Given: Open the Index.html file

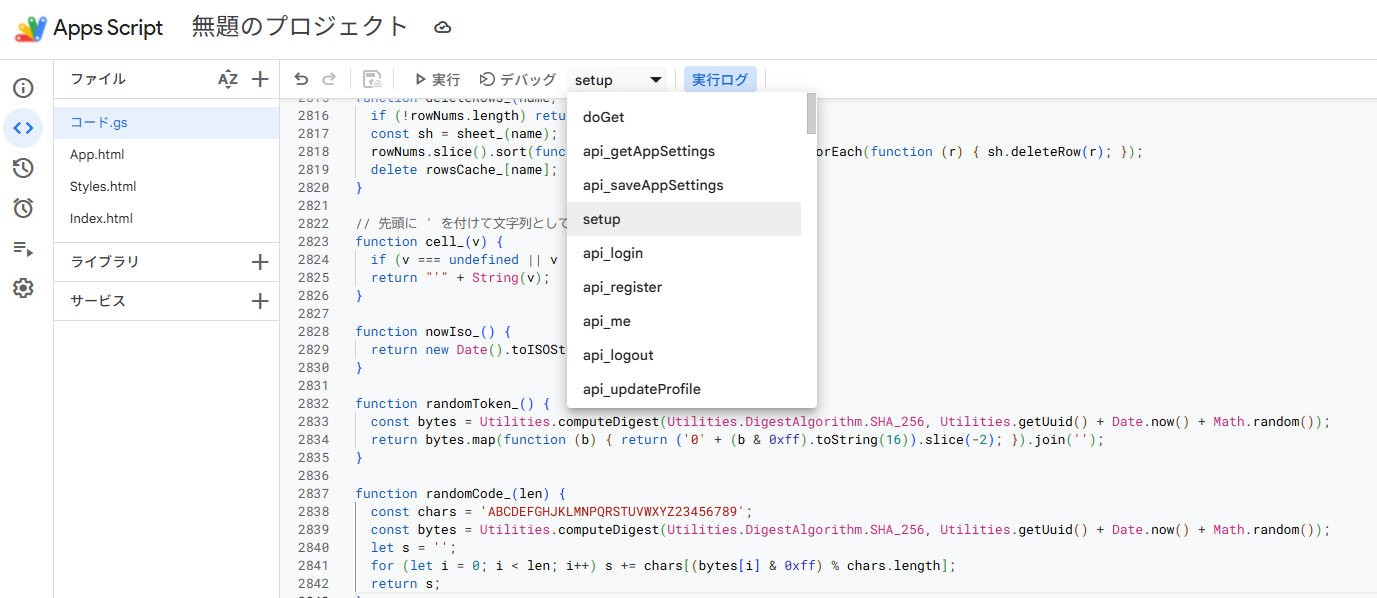Looking at the screenshot, I should (166, 219).
